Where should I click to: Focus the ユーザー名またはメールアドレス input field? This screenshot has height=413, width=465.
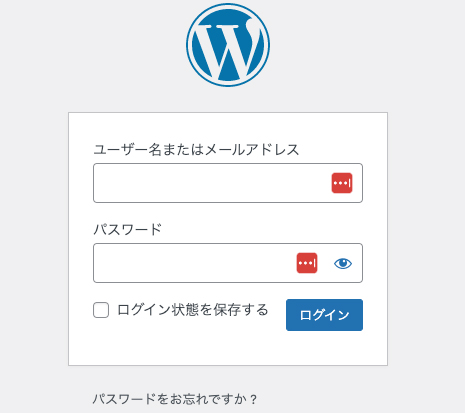point(228,183)
